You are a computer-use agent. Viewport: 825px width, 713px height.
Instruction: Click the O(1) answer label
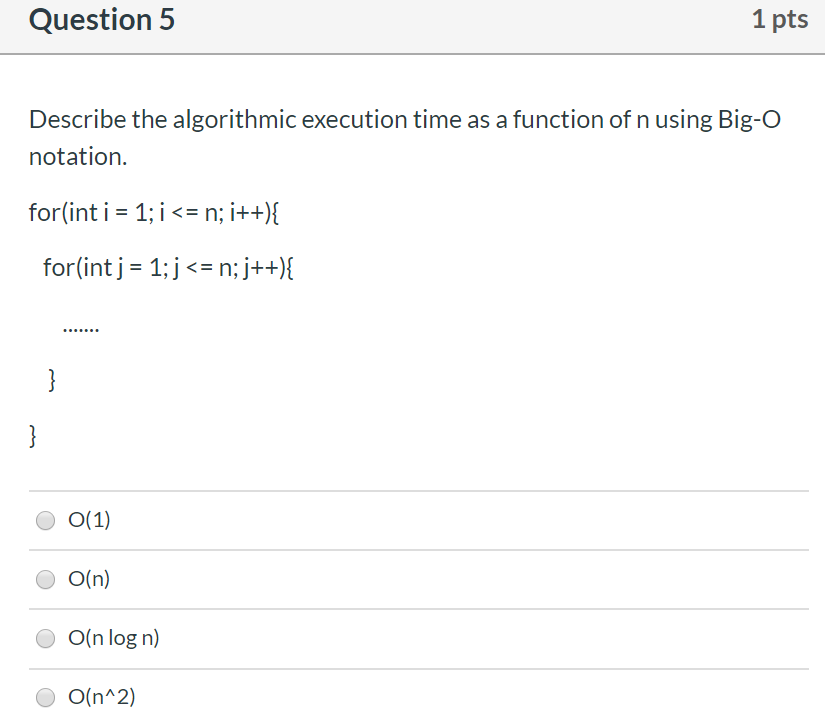pos(88,519)
